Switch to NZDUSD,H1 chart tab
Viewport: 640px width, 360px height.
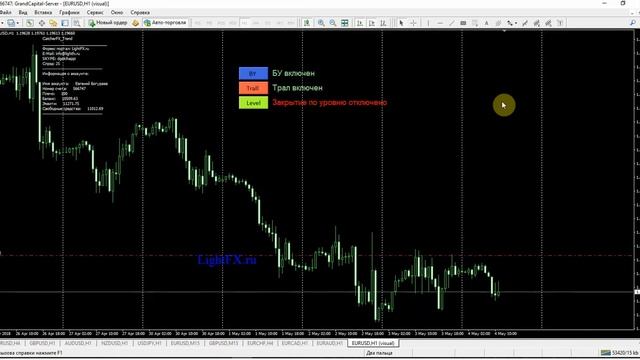(x=115, y=343)
